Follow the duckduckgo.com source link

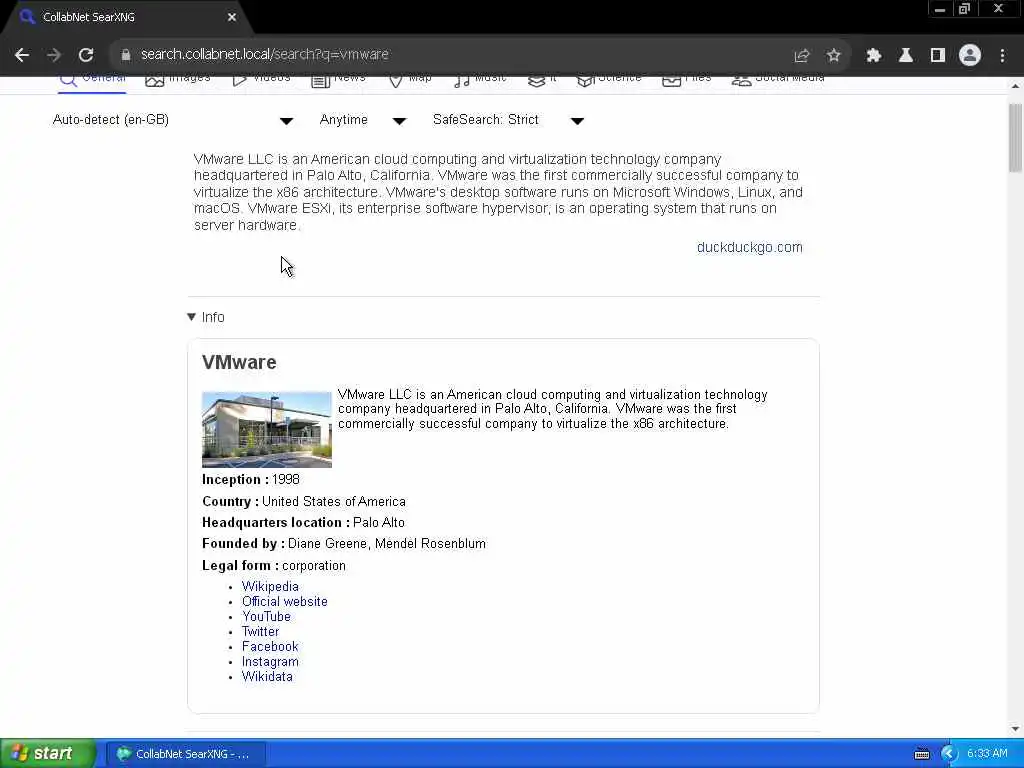point(750,248)
